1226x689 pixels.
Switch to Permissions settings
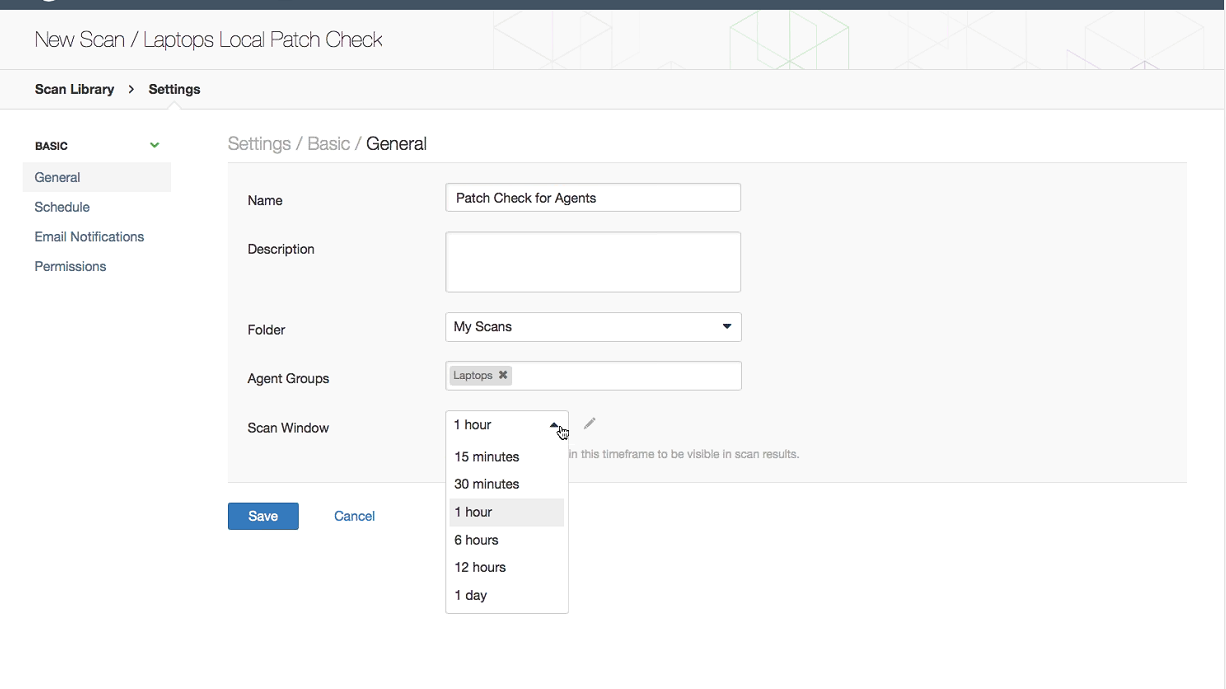coord(70,267)
